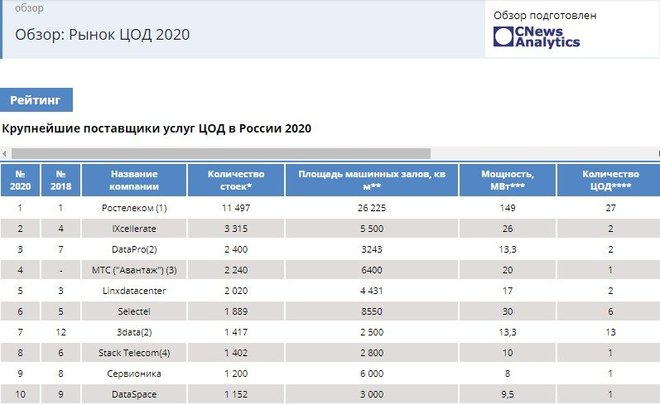Viewport: 660px width, 405px height.
Task: Open the Рейтинг tab
Action: [x=37, y=100]
